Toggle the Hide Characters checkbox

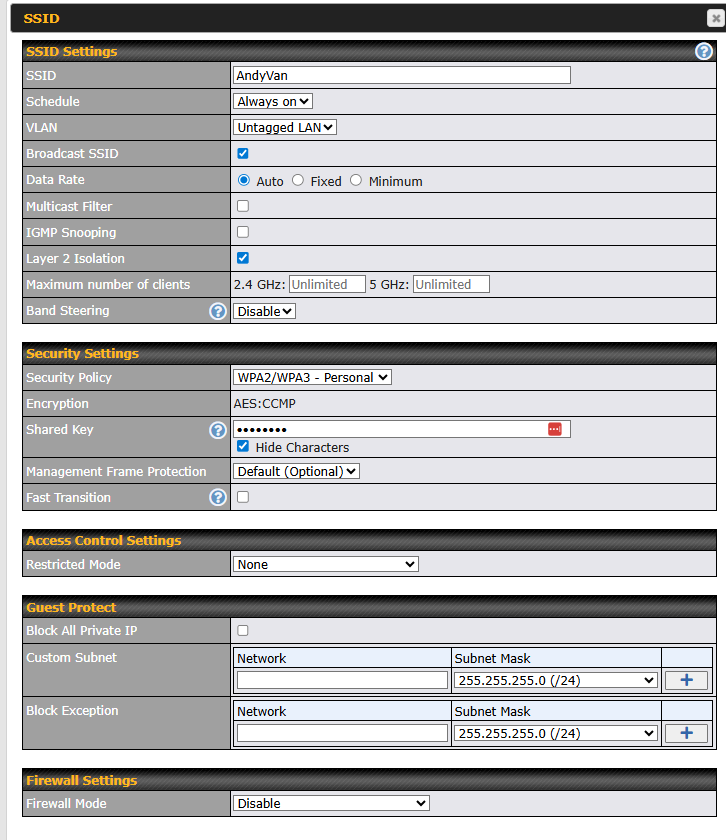click(x=242, y=447)
